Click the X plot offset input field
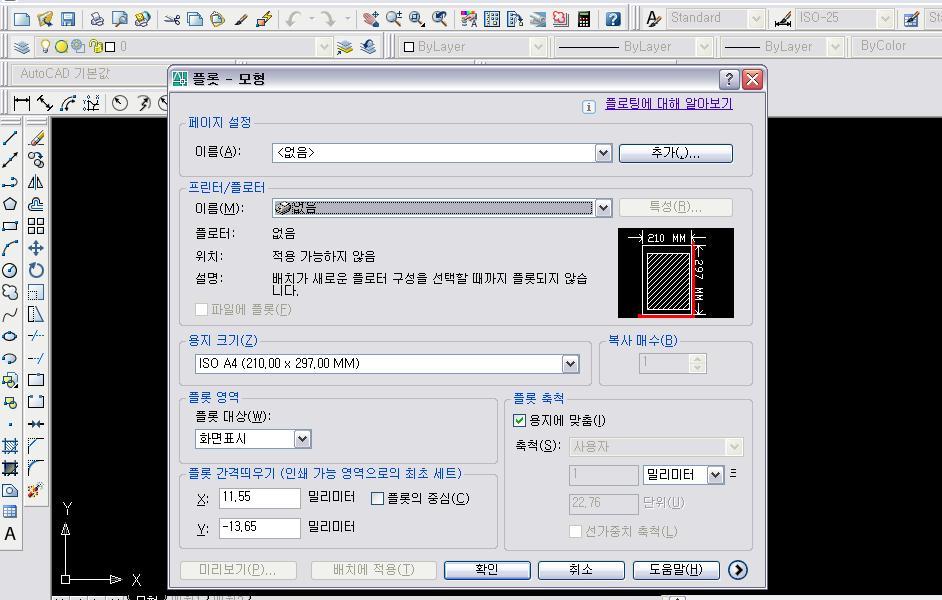The height and width of the screenshot is (600, 942). coord(260,498)
